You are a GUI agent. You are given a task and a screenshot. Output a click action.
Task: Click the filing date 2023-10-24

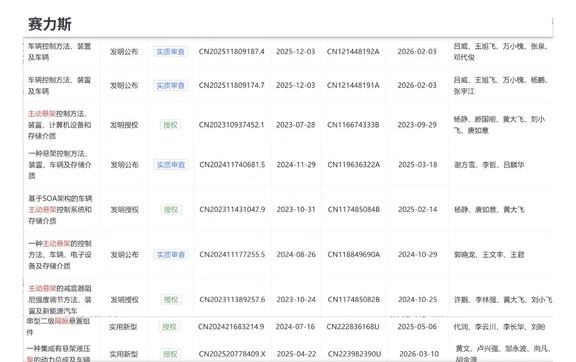click(296, 300)
